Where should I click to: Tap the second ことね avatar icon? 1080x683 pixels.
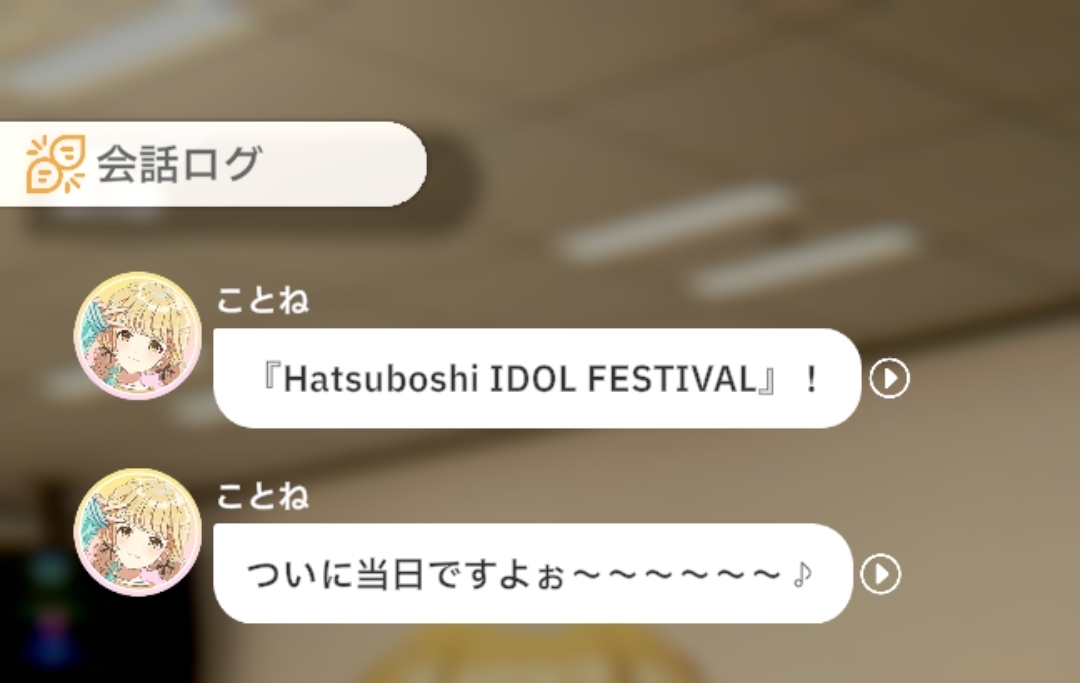pyautogui.click(x=138, y=532)
